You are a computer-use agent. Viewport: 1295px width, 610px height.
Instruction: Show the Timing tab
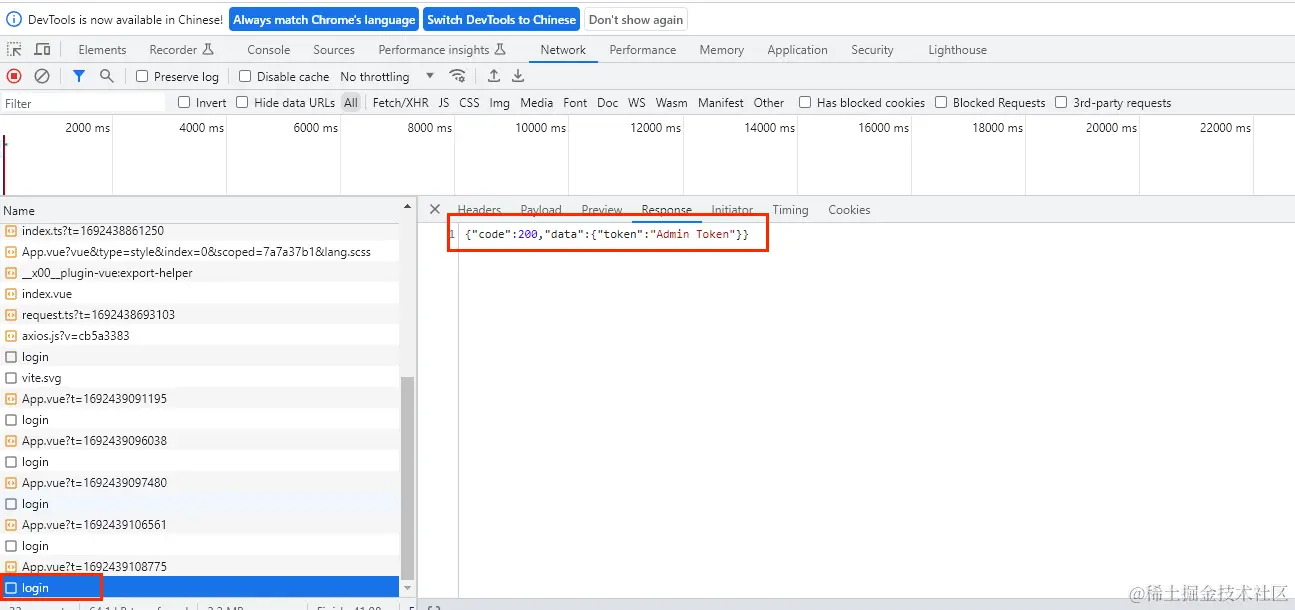(x=790, y=210)
